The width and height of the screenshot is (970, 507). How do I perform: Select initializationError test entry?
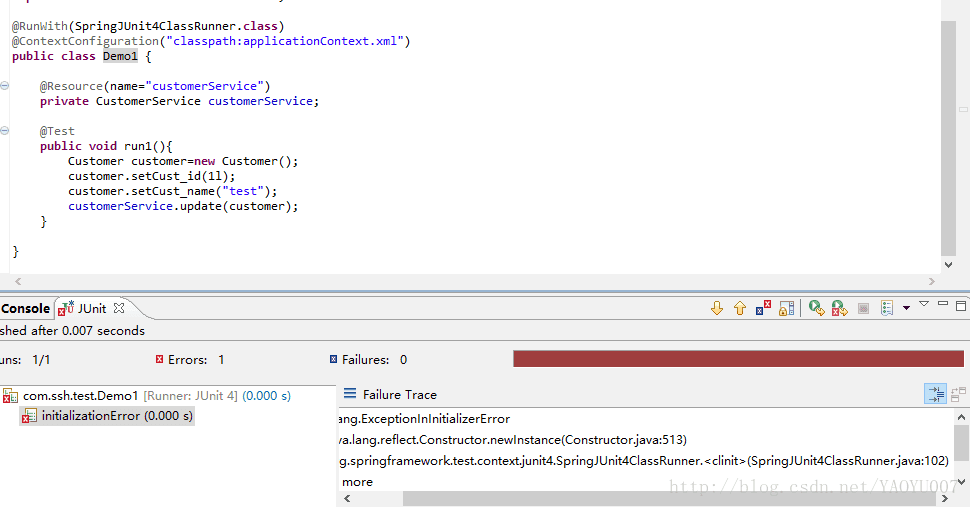(108, 416)
